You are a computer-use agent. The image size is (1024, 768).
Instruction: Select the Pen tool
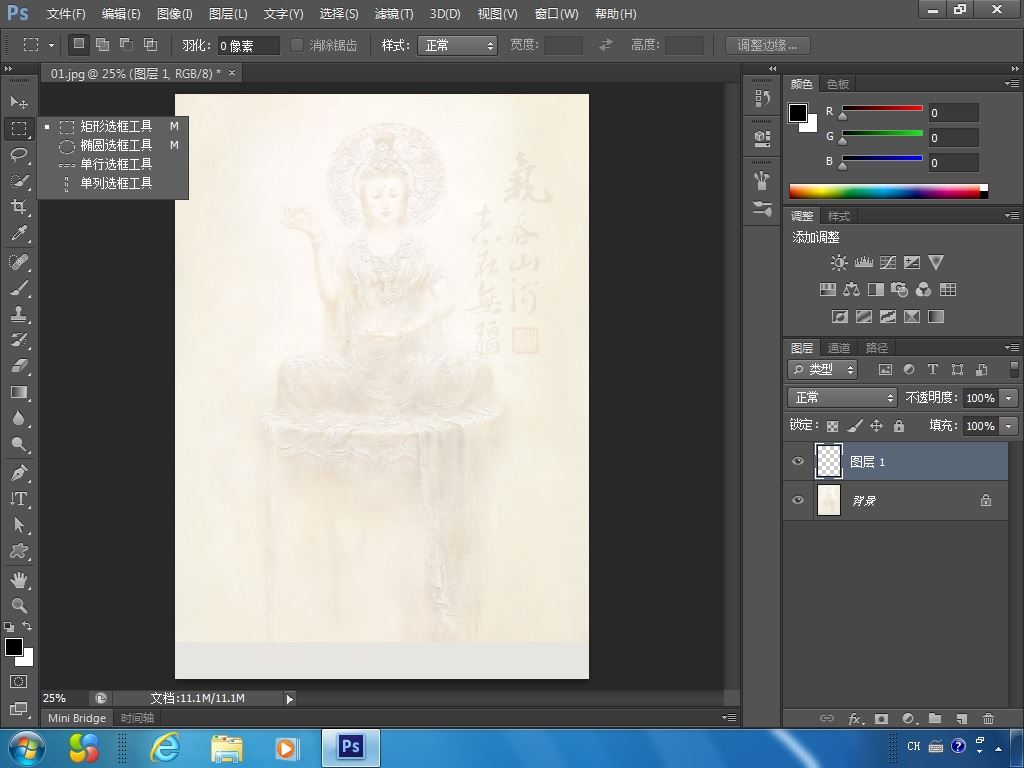[x=18, y=473]
